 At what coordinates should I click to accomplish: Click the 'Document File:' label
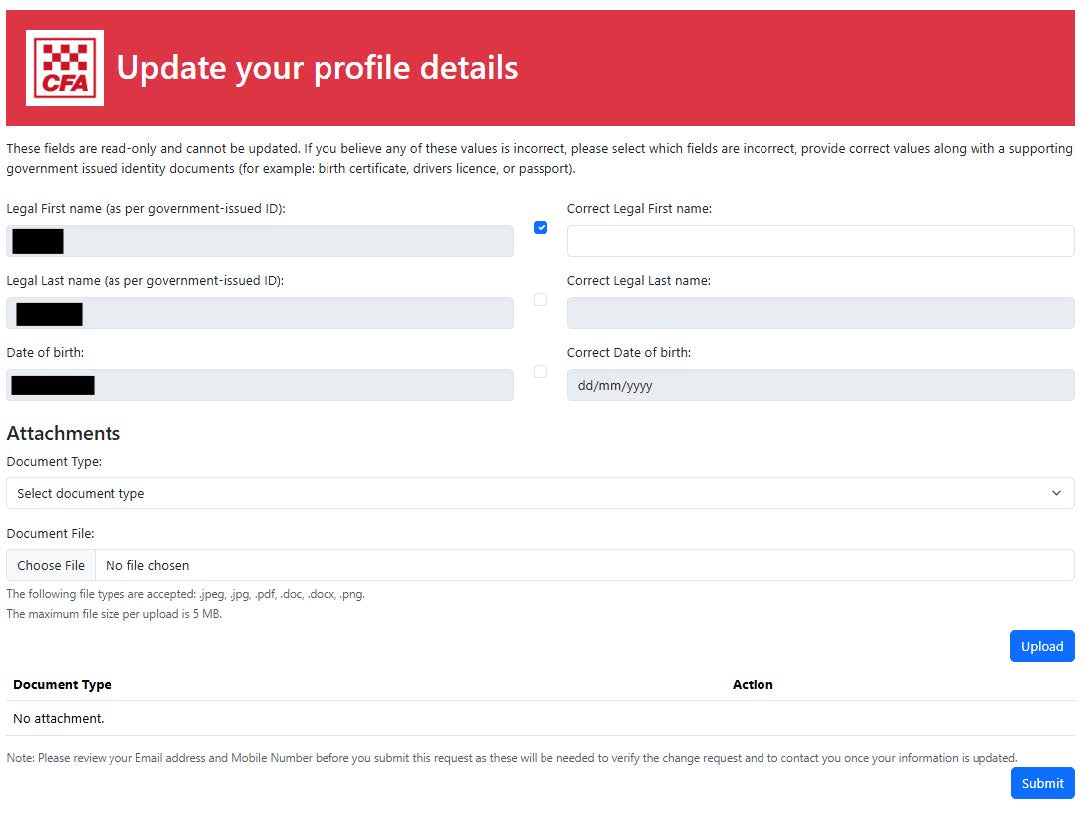50,533
